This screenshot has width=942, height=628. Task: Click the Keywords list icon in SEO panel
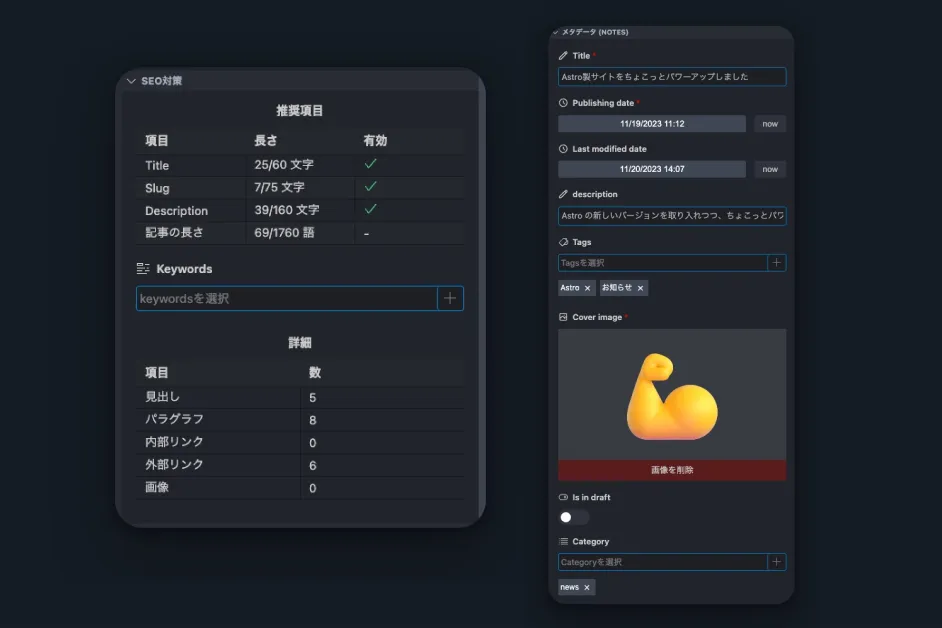[144, 268]
